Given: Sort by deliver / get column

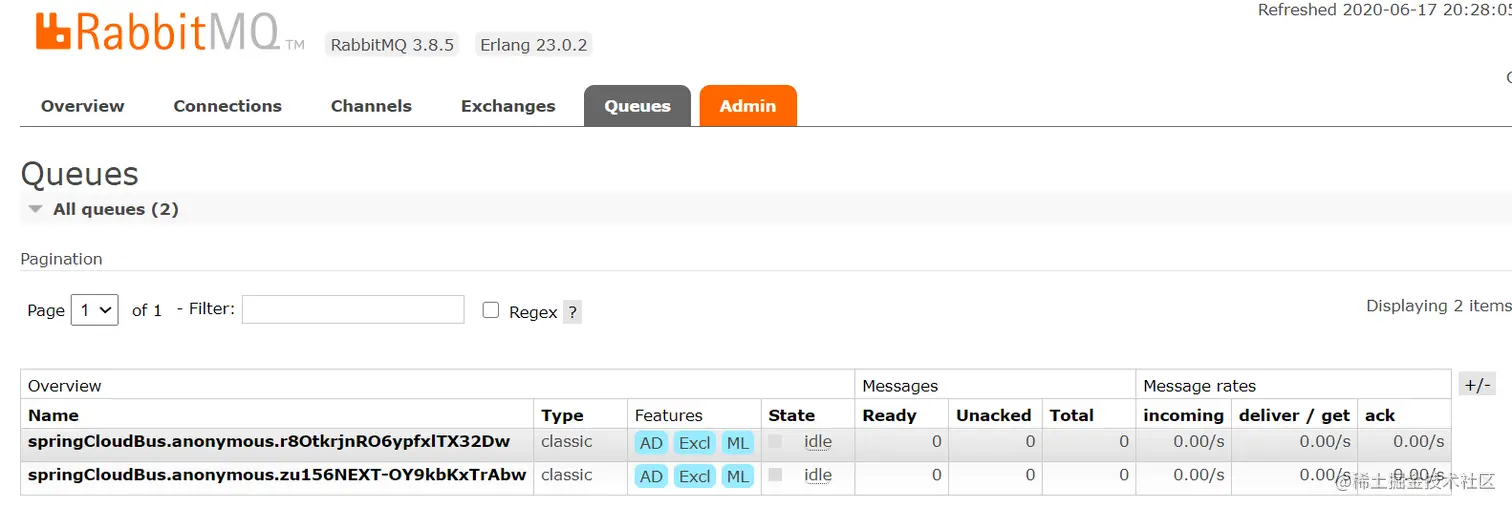Looking at the screenshot, I should (x=1294, y=415).
